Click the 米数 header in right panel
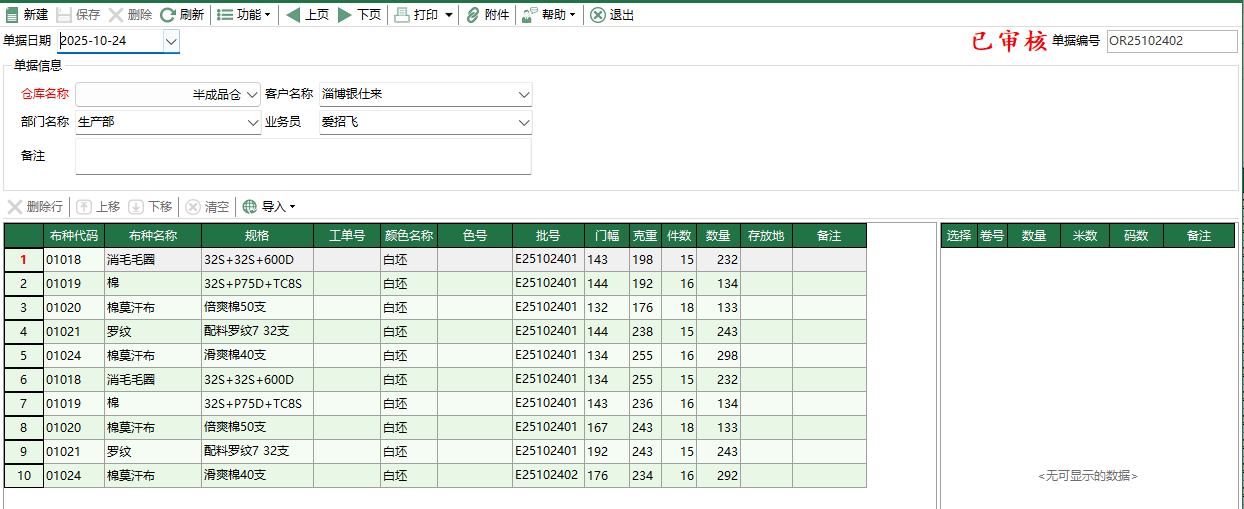 coord(1085,236)
